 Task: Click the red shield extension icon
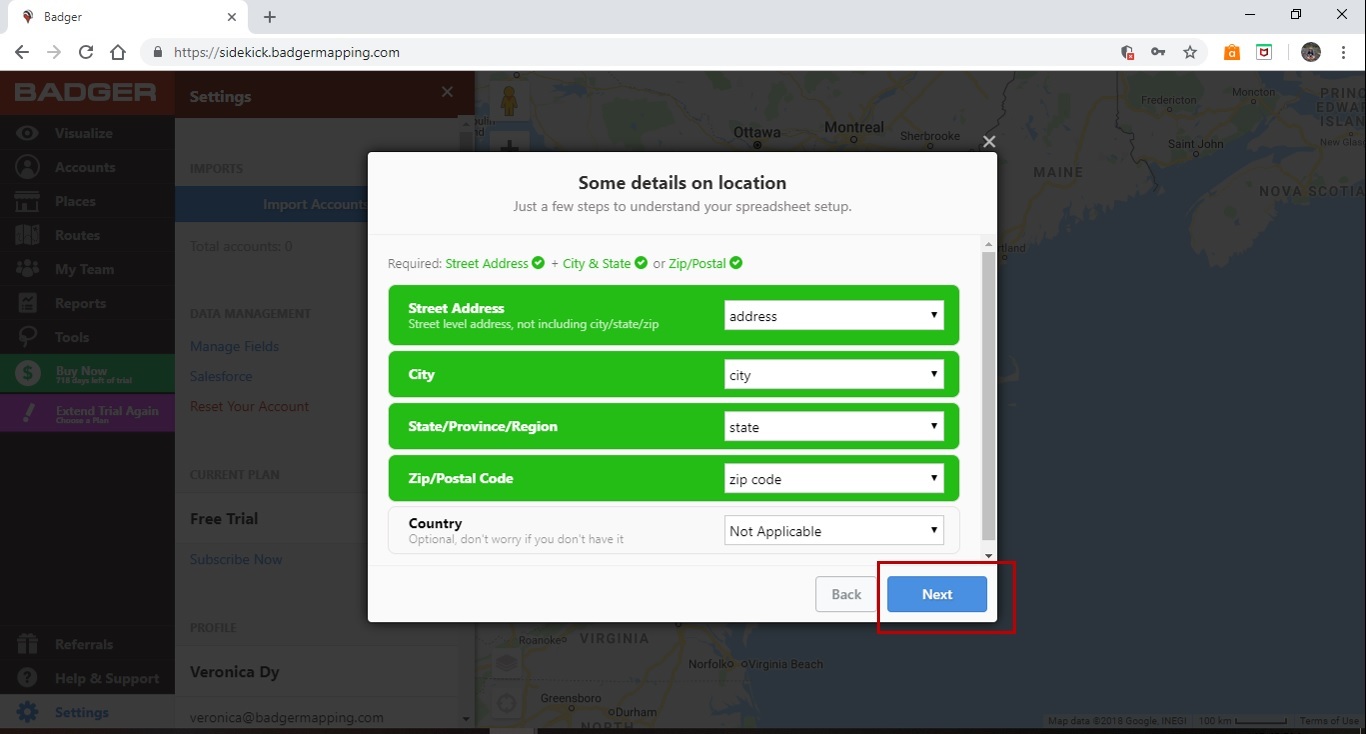pos(1264,52)
